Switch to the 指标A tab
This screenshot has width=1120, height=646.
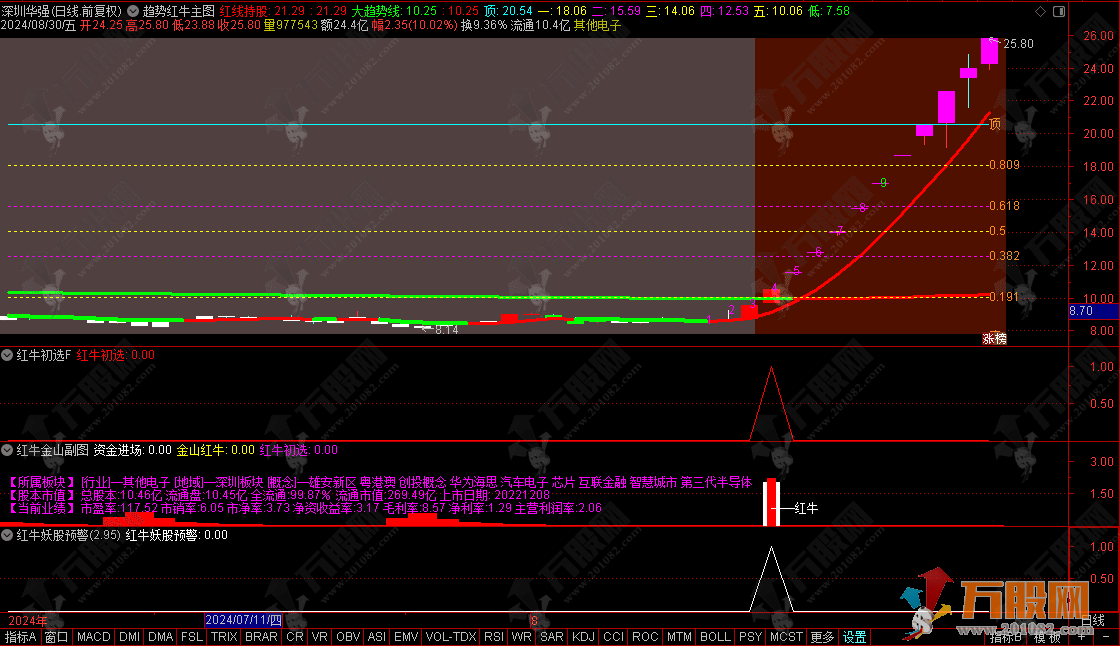(x=21, y=637)
